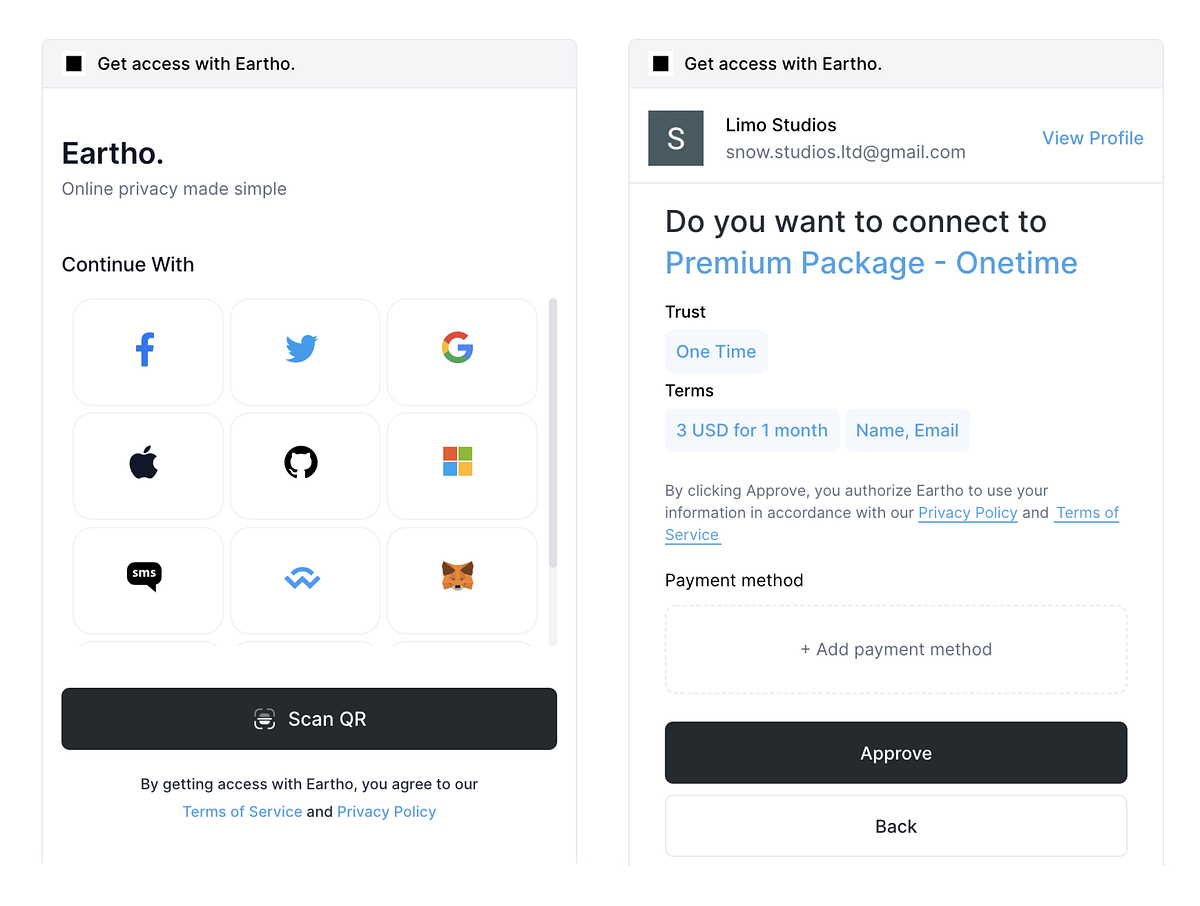Choose the Apple sign-in icon
The height and width of the screenshot is (906, 1200).
(147, 465)
